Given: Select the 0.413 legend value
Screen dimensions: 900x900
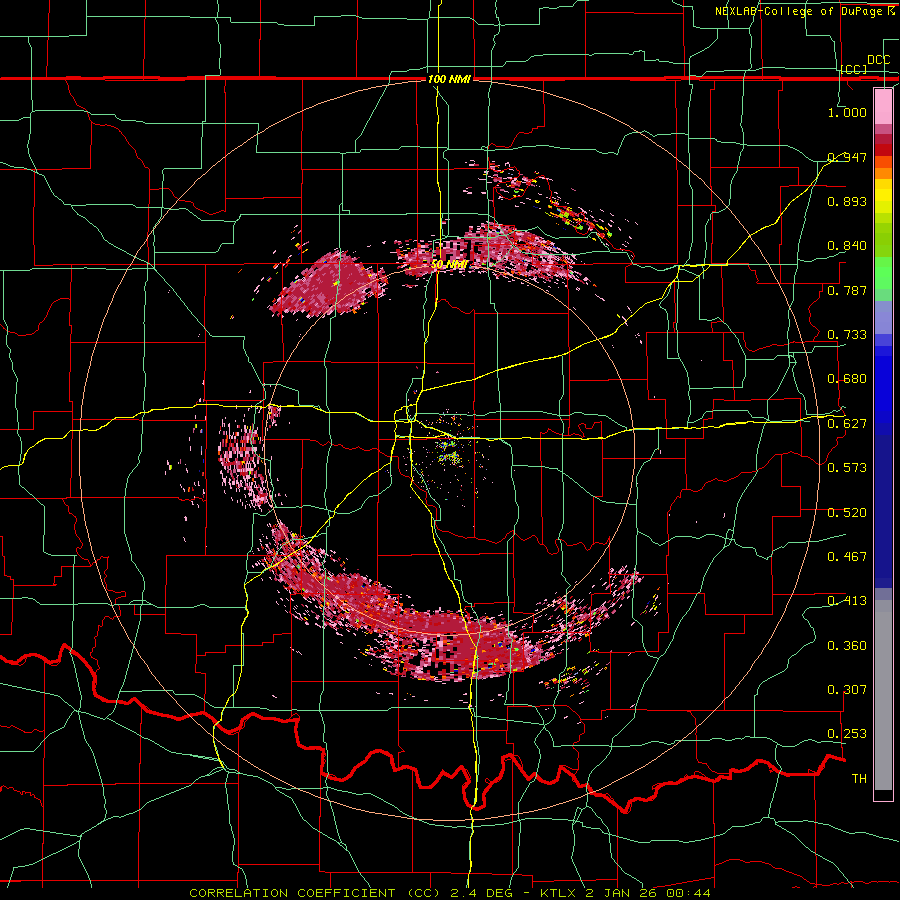Looking at the screenshot, I should (x=847, y=601).
